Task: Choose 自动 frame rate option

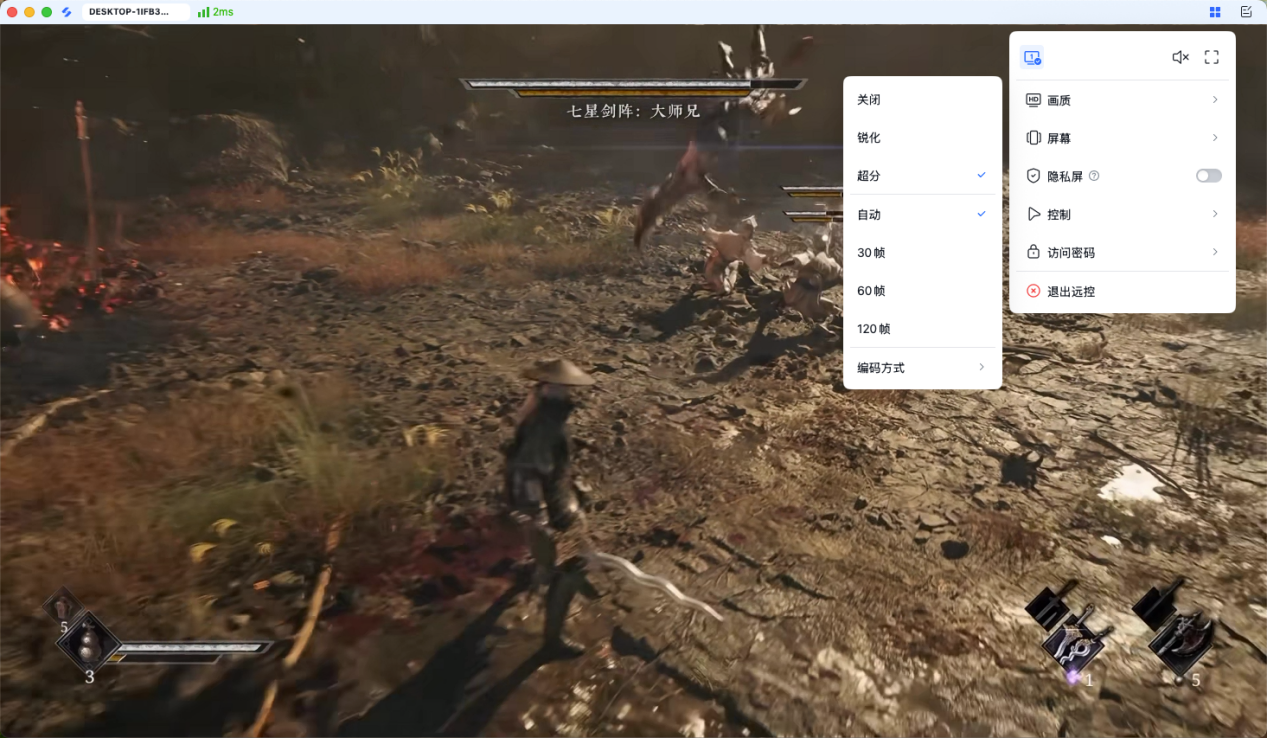Action: pyautogui.click(x=922, y=215)
